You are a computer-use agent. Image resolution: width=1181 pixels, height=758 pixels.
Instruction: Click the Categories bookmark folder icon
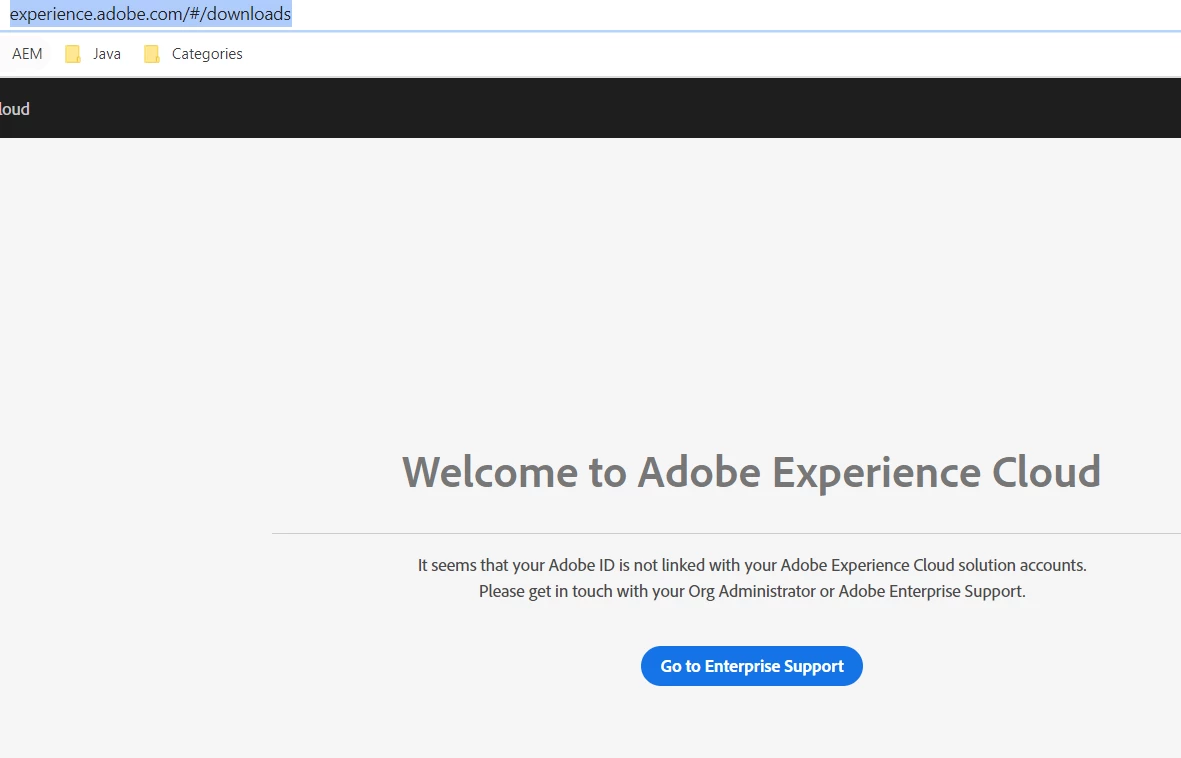[151, 54]
